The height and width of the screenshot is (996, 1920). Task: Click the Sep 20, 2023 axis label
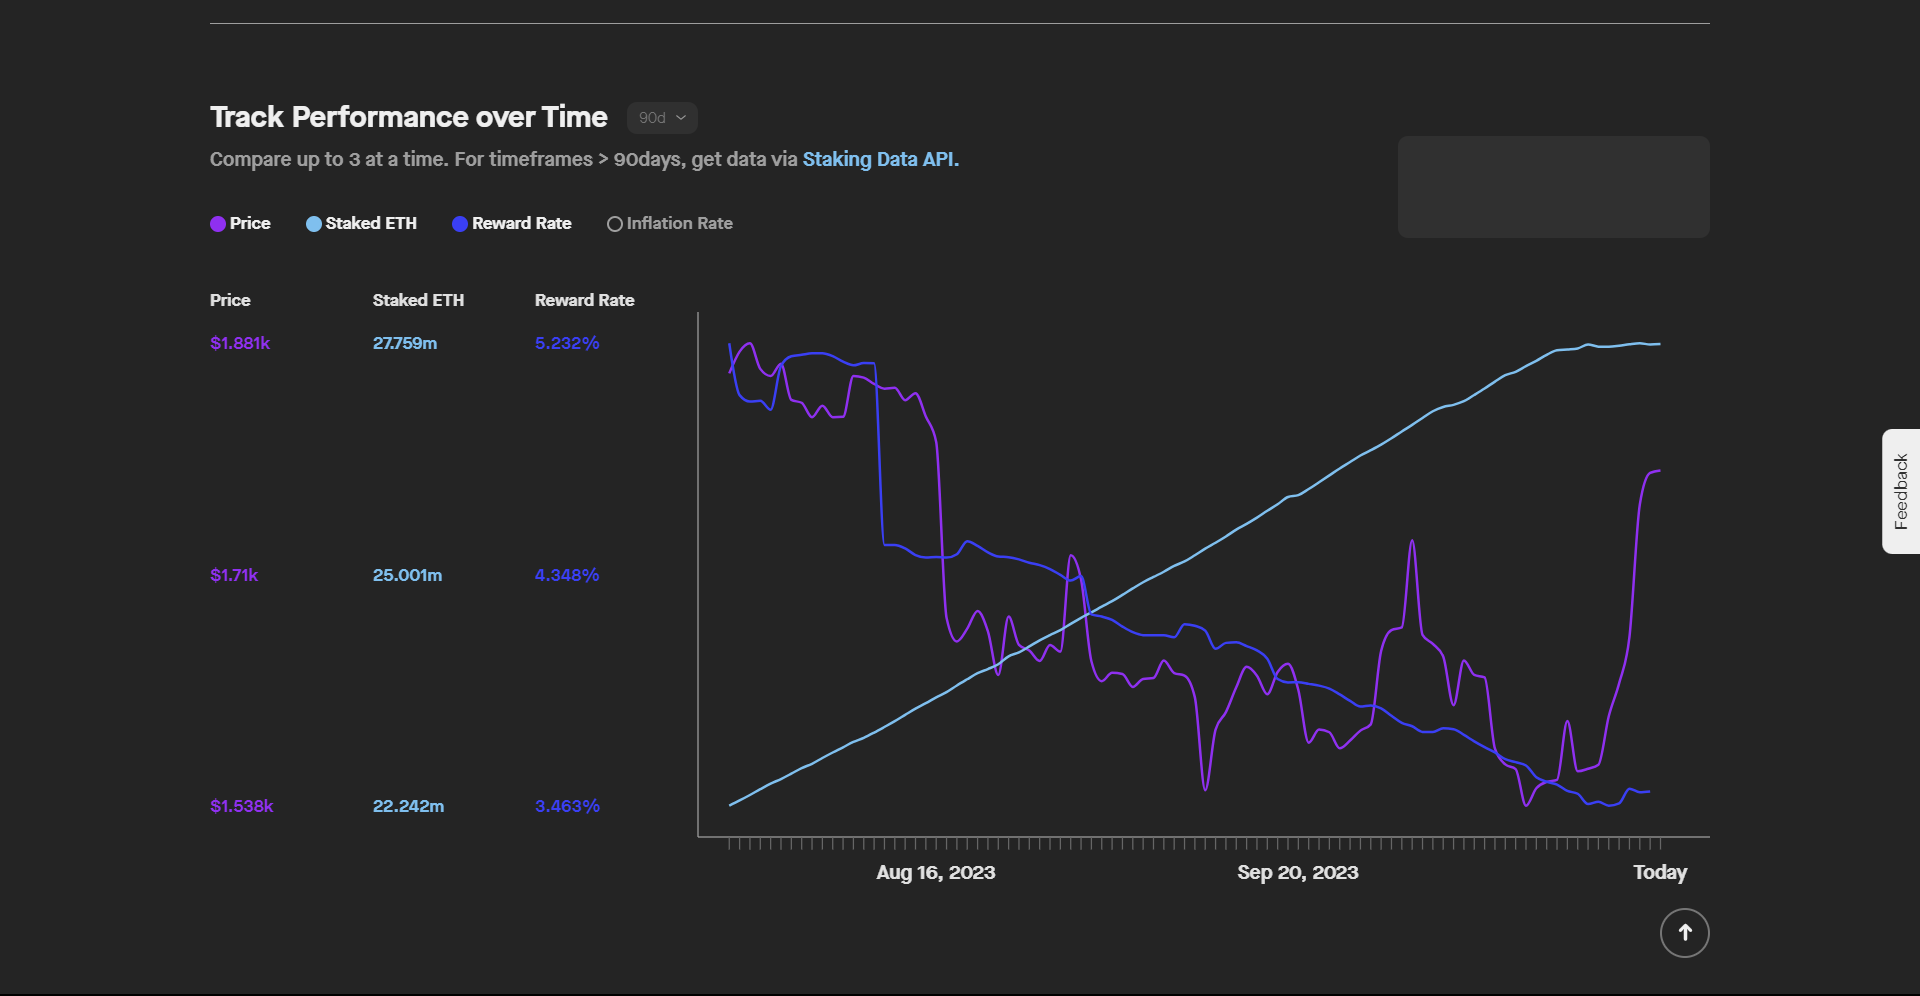(x=1298, y=872)
